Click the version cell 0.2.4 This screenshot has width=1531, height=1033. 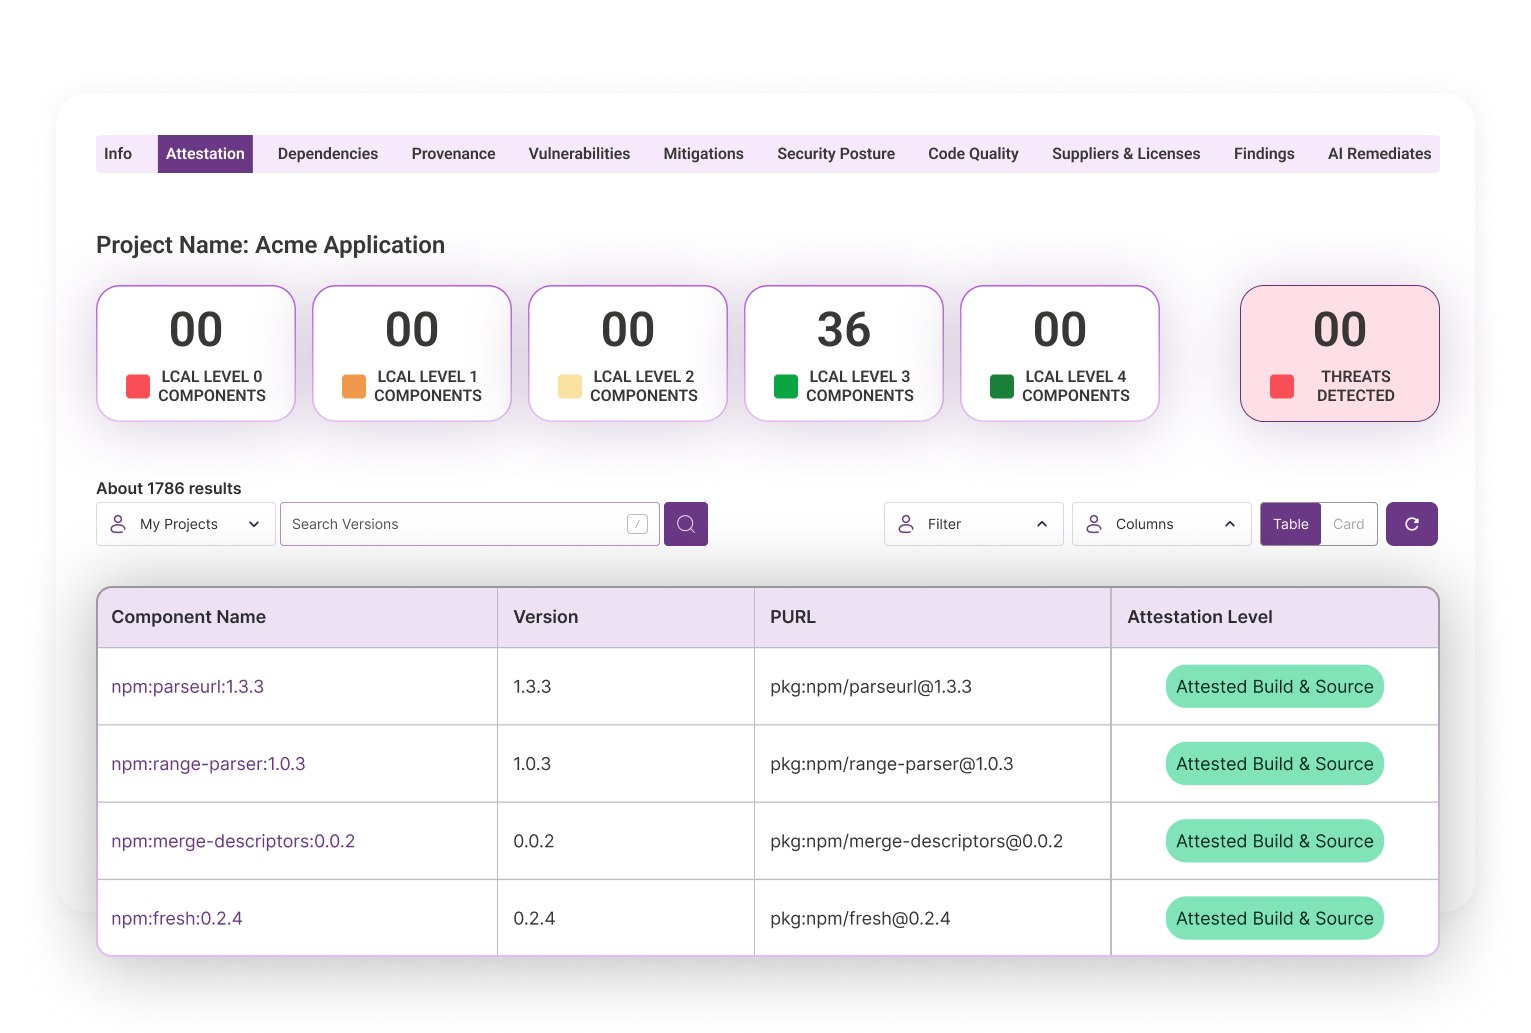(x=626, y=918)
